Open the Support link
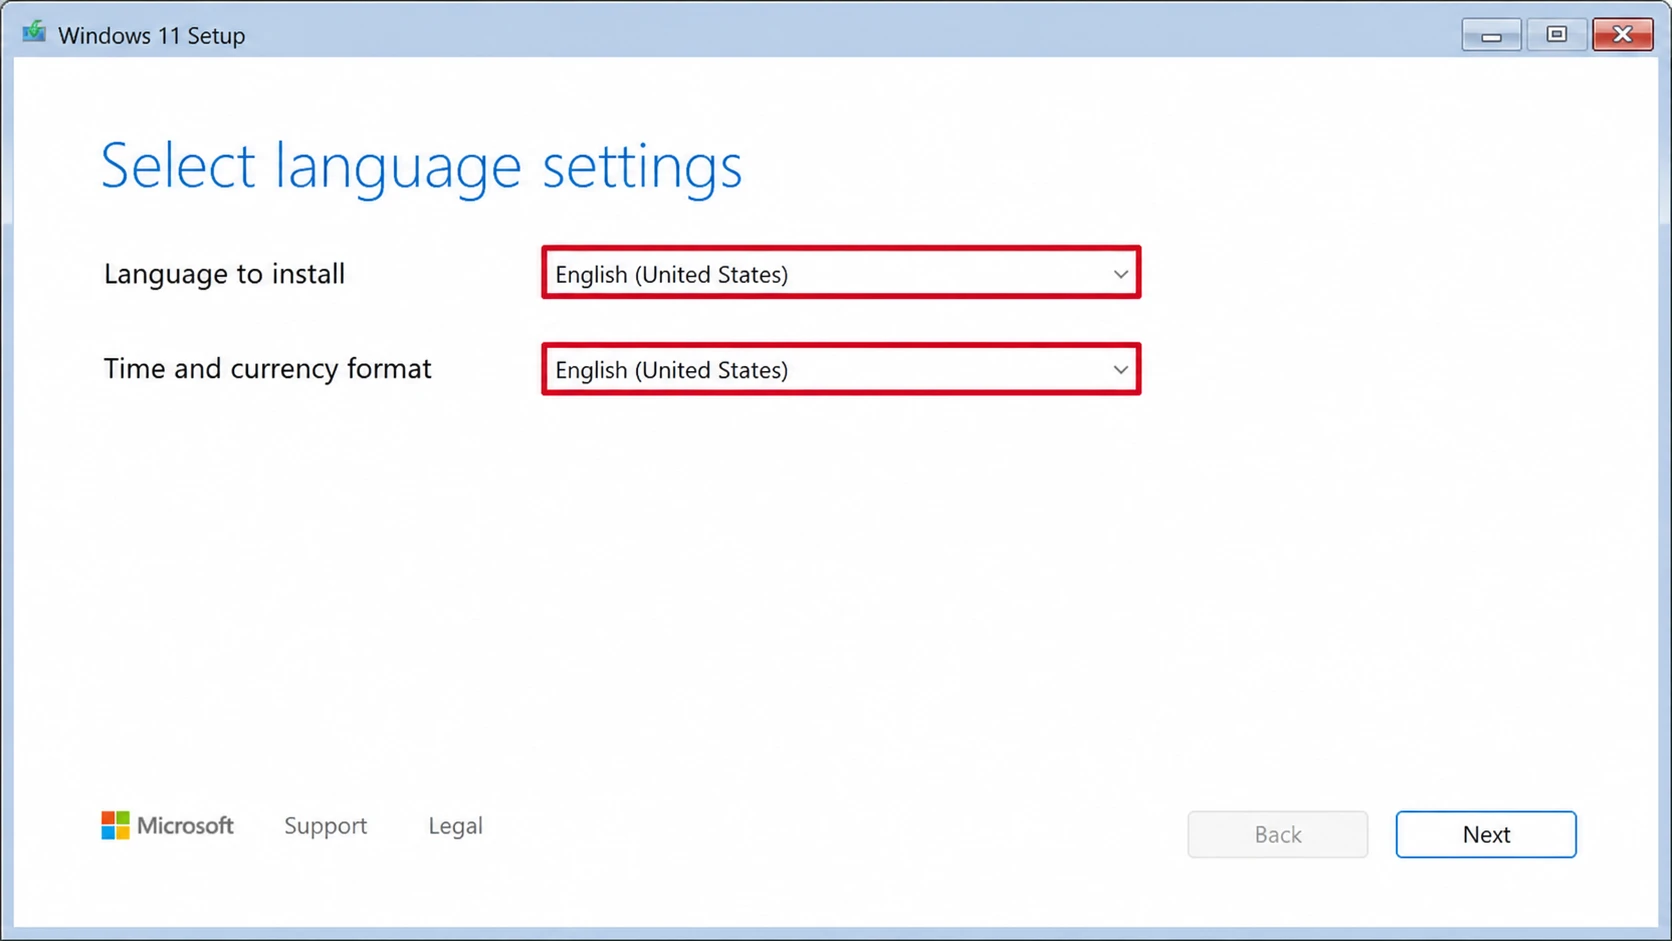Screen dimensions: 1672x941 point(325,826)
